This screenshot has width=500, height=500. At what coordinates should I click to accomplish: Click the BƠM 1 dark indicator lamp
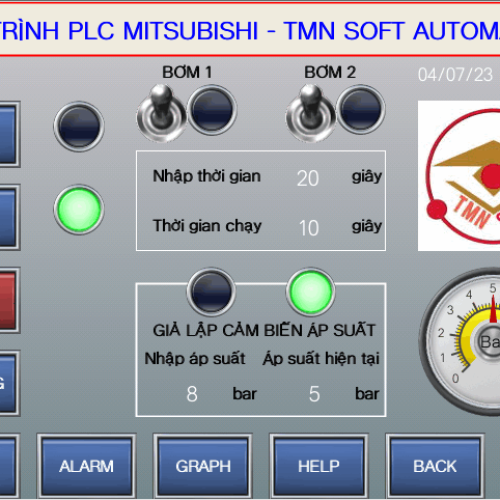click(212, 110)
